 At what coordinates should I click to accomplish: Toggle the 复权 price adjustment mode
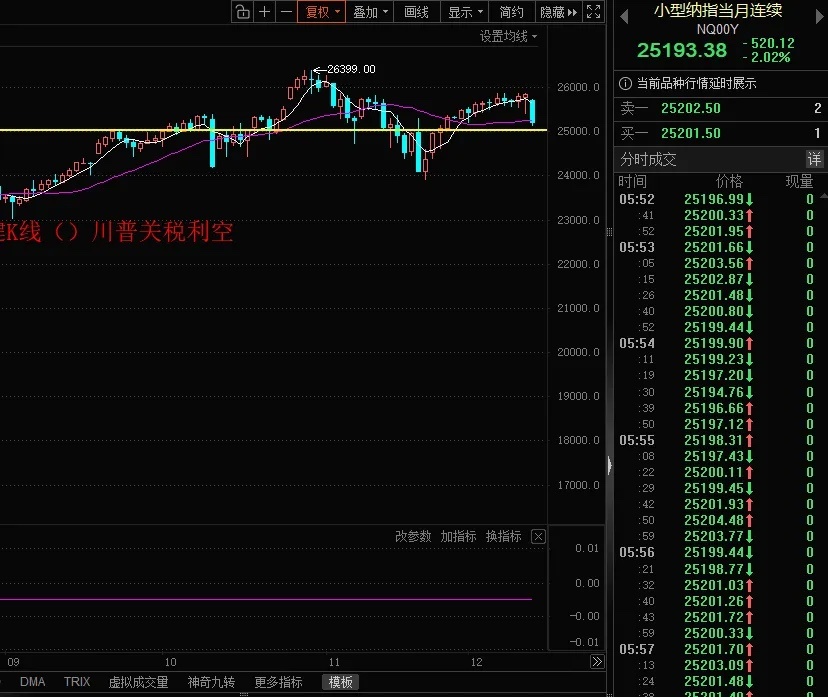(x=318, y=12)
